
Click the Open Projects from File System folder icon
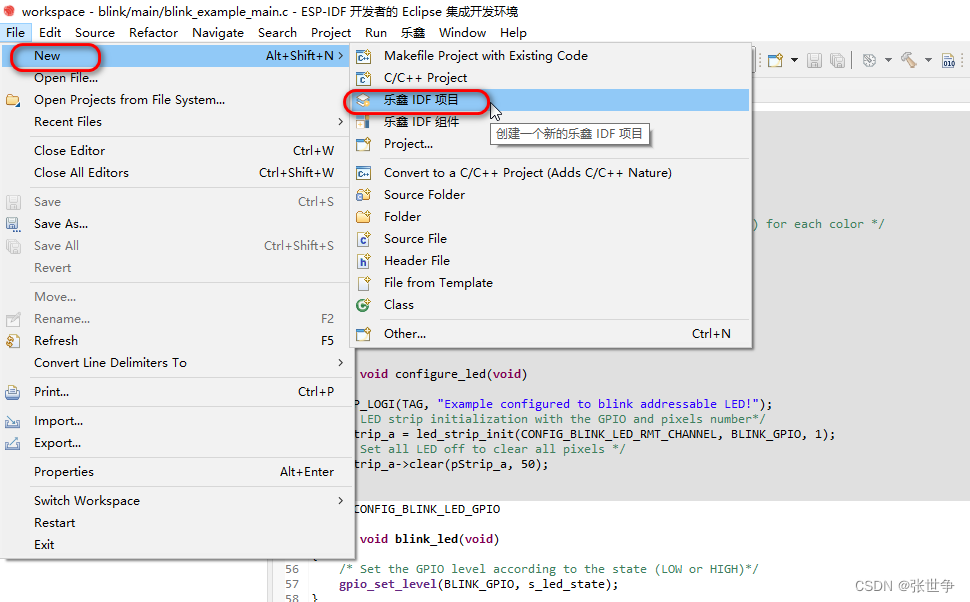click(x=13, y=100)
